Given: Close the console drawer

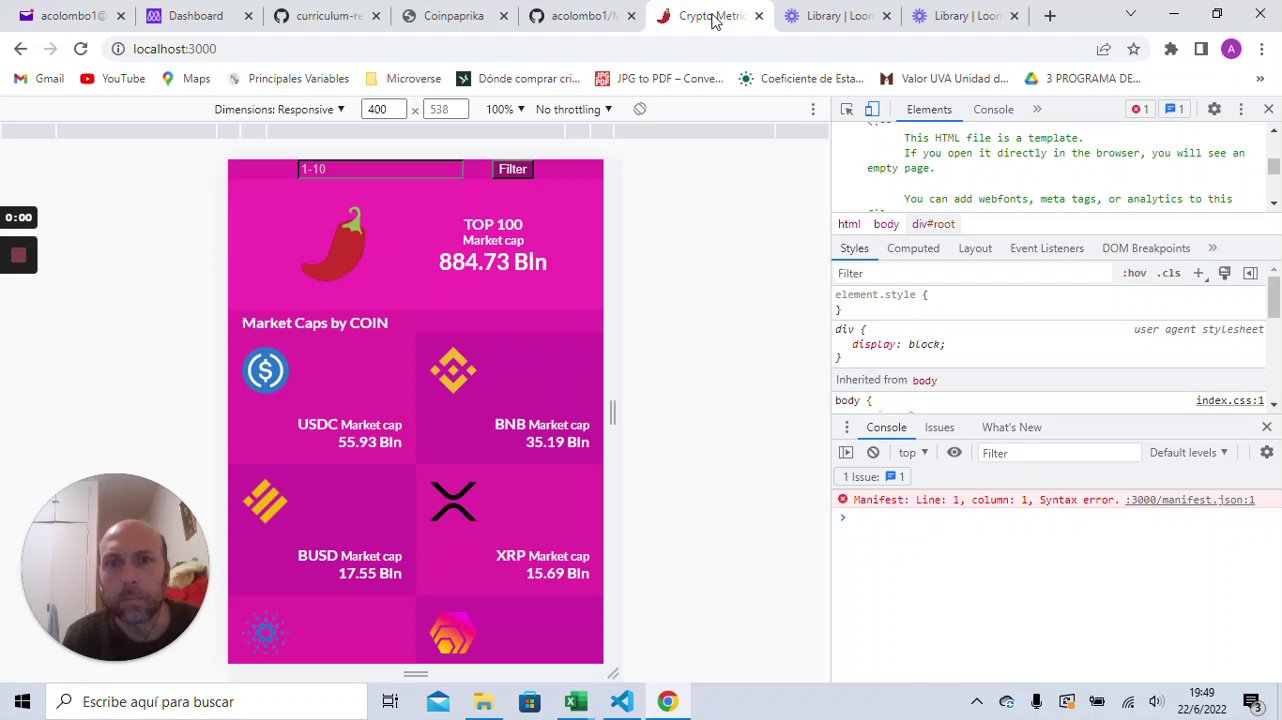Looking at the screenshot, I should pyautogui.click(x=1267, y=427).
